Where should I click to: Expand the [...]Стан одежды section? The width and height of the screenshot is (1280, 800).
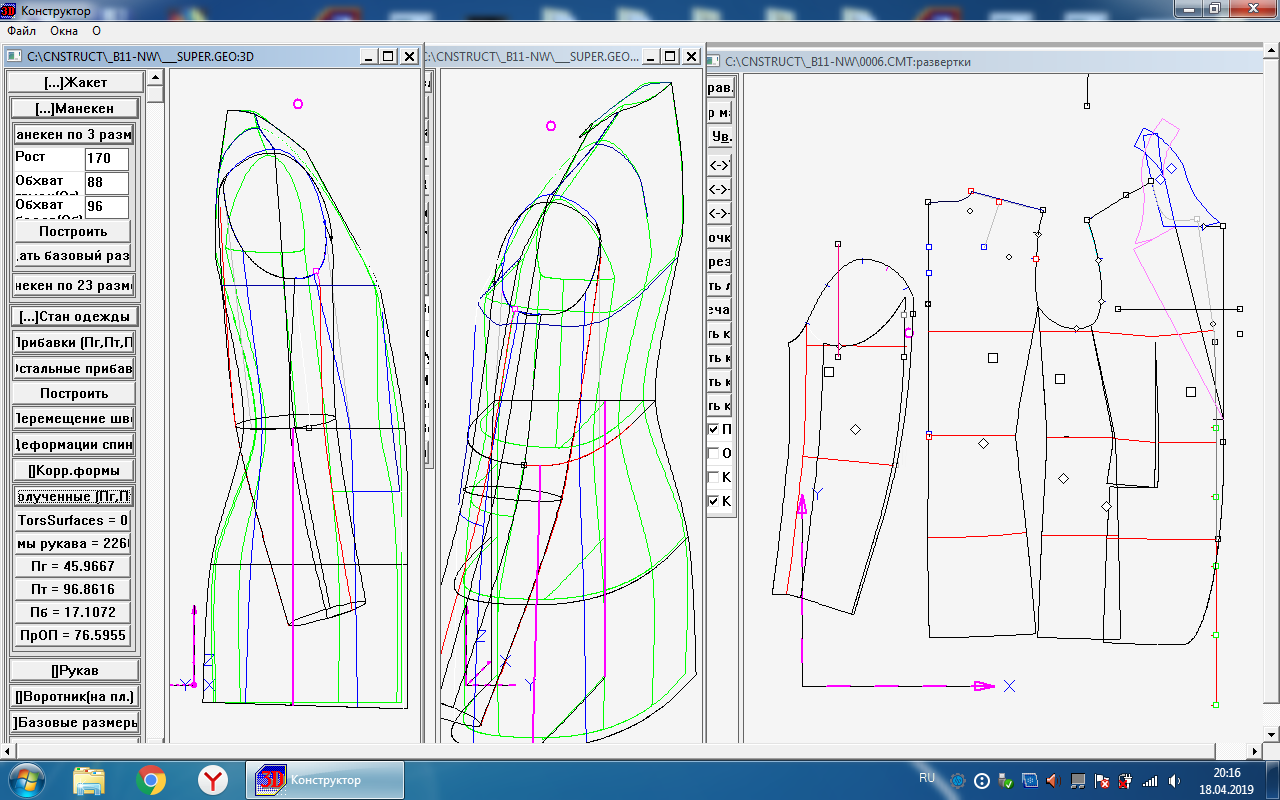pos(74,316)
